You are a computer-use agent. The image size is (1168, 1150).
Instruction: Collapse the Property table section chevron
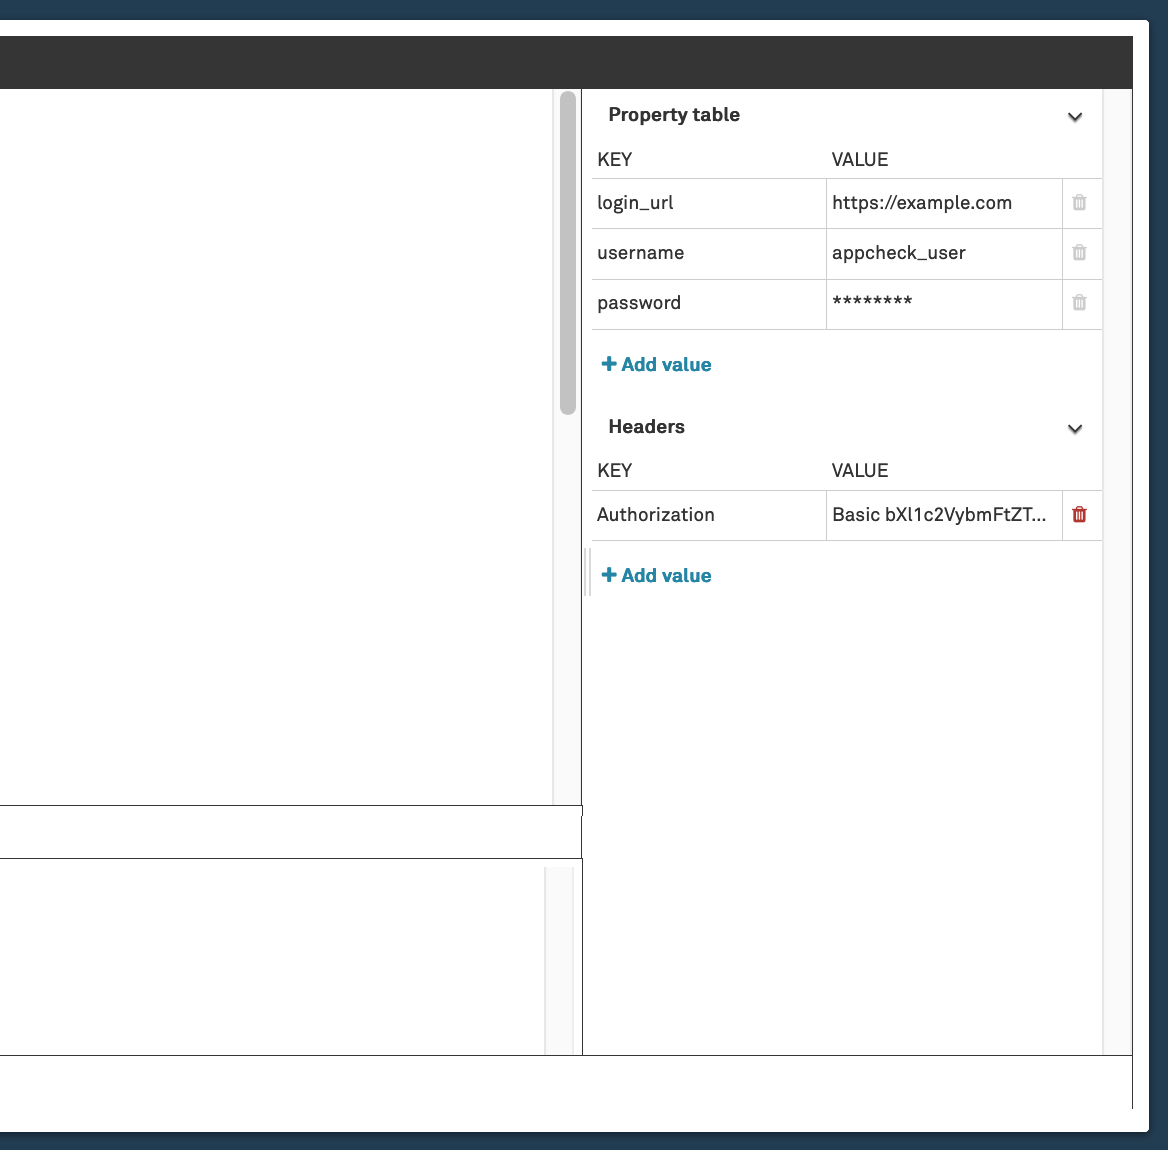pos(1075,117)
